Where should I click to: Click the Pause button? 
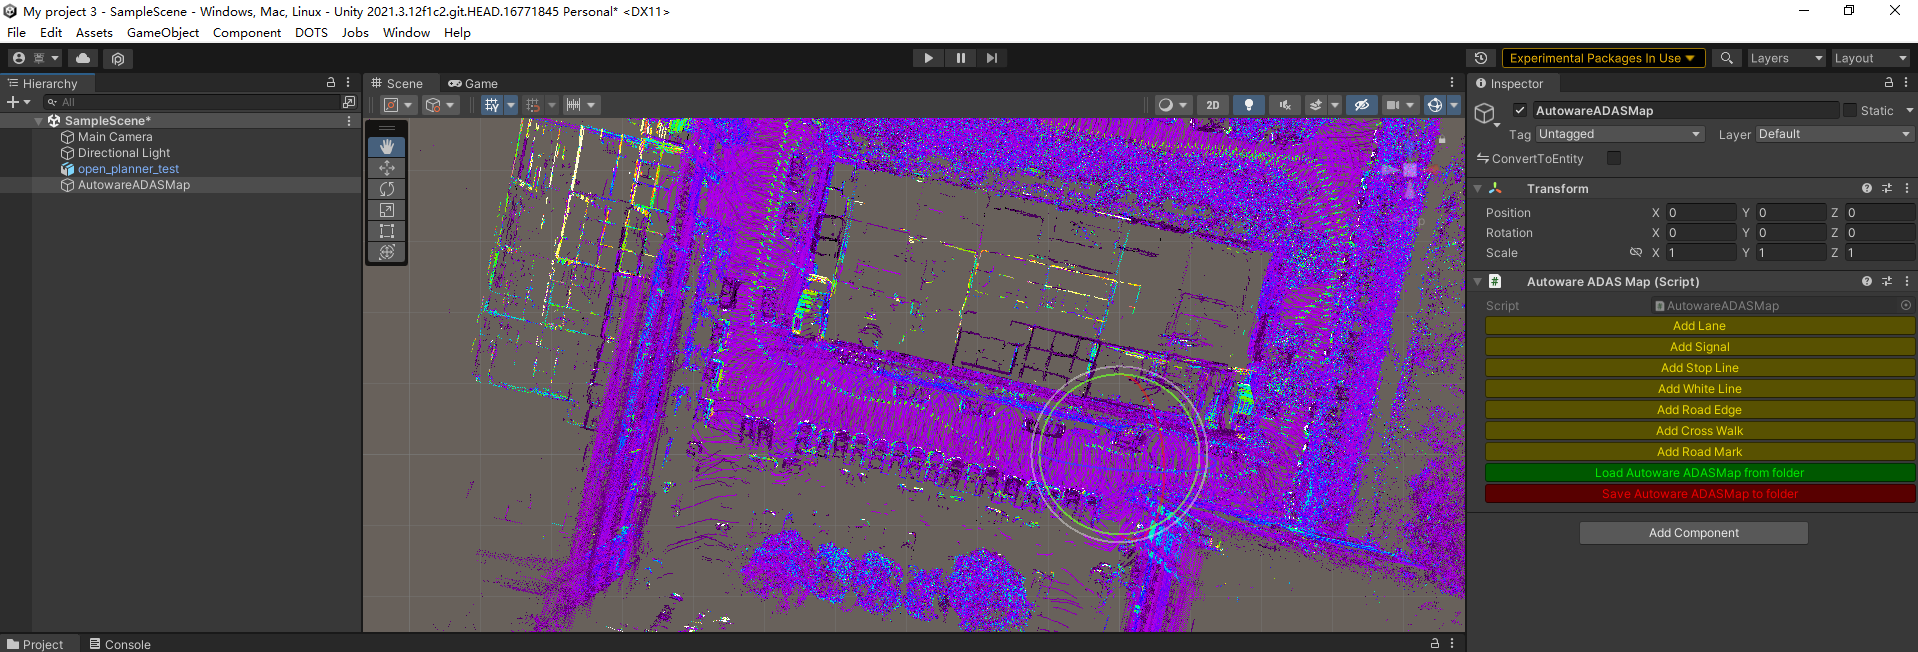pyautogui.click(x=960, y=58)
